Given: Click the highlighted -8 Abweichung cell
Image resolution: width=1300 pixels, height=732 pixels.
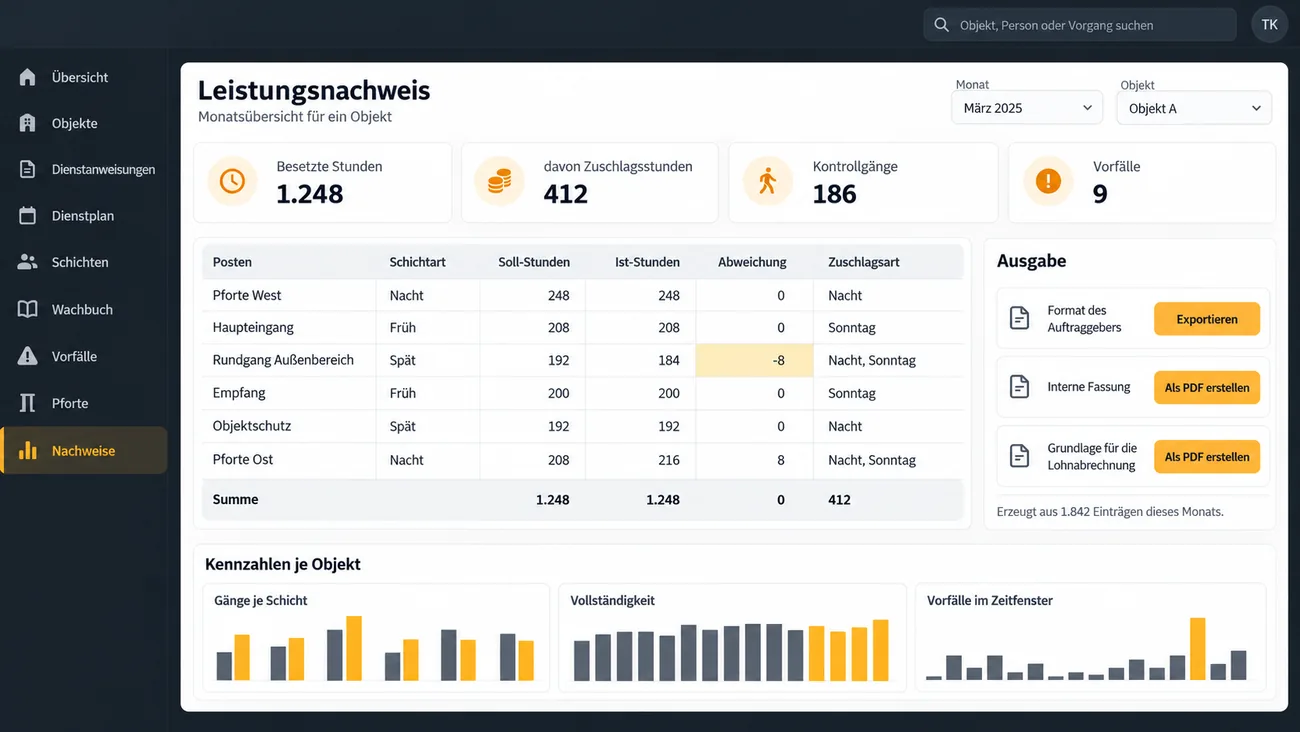Looking at the screenshot, I should click(755, 360).
